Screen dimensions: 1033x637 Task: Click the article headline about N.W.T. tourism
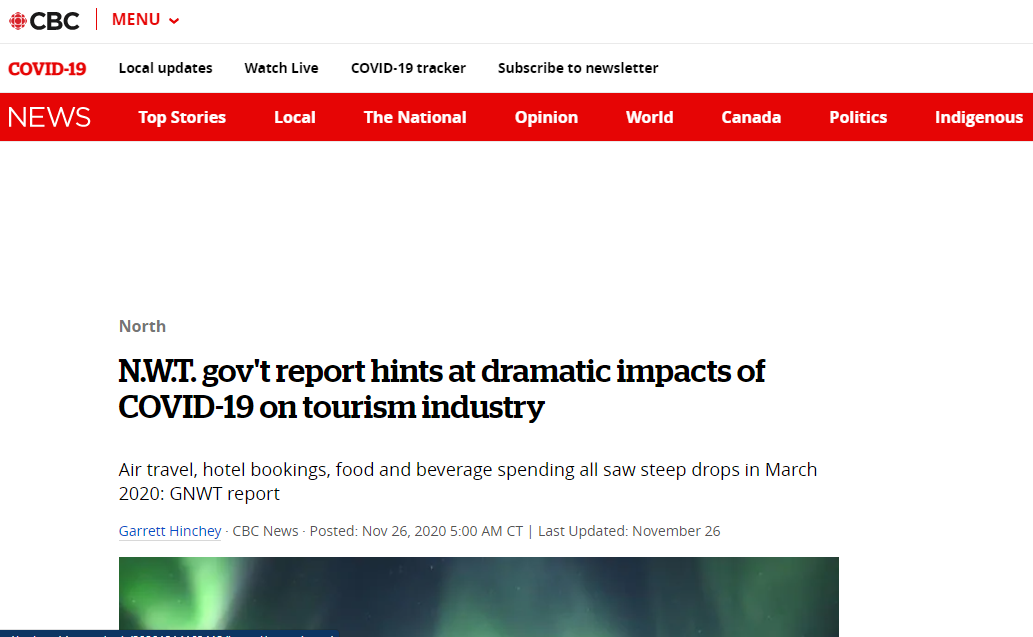point(441,389)
